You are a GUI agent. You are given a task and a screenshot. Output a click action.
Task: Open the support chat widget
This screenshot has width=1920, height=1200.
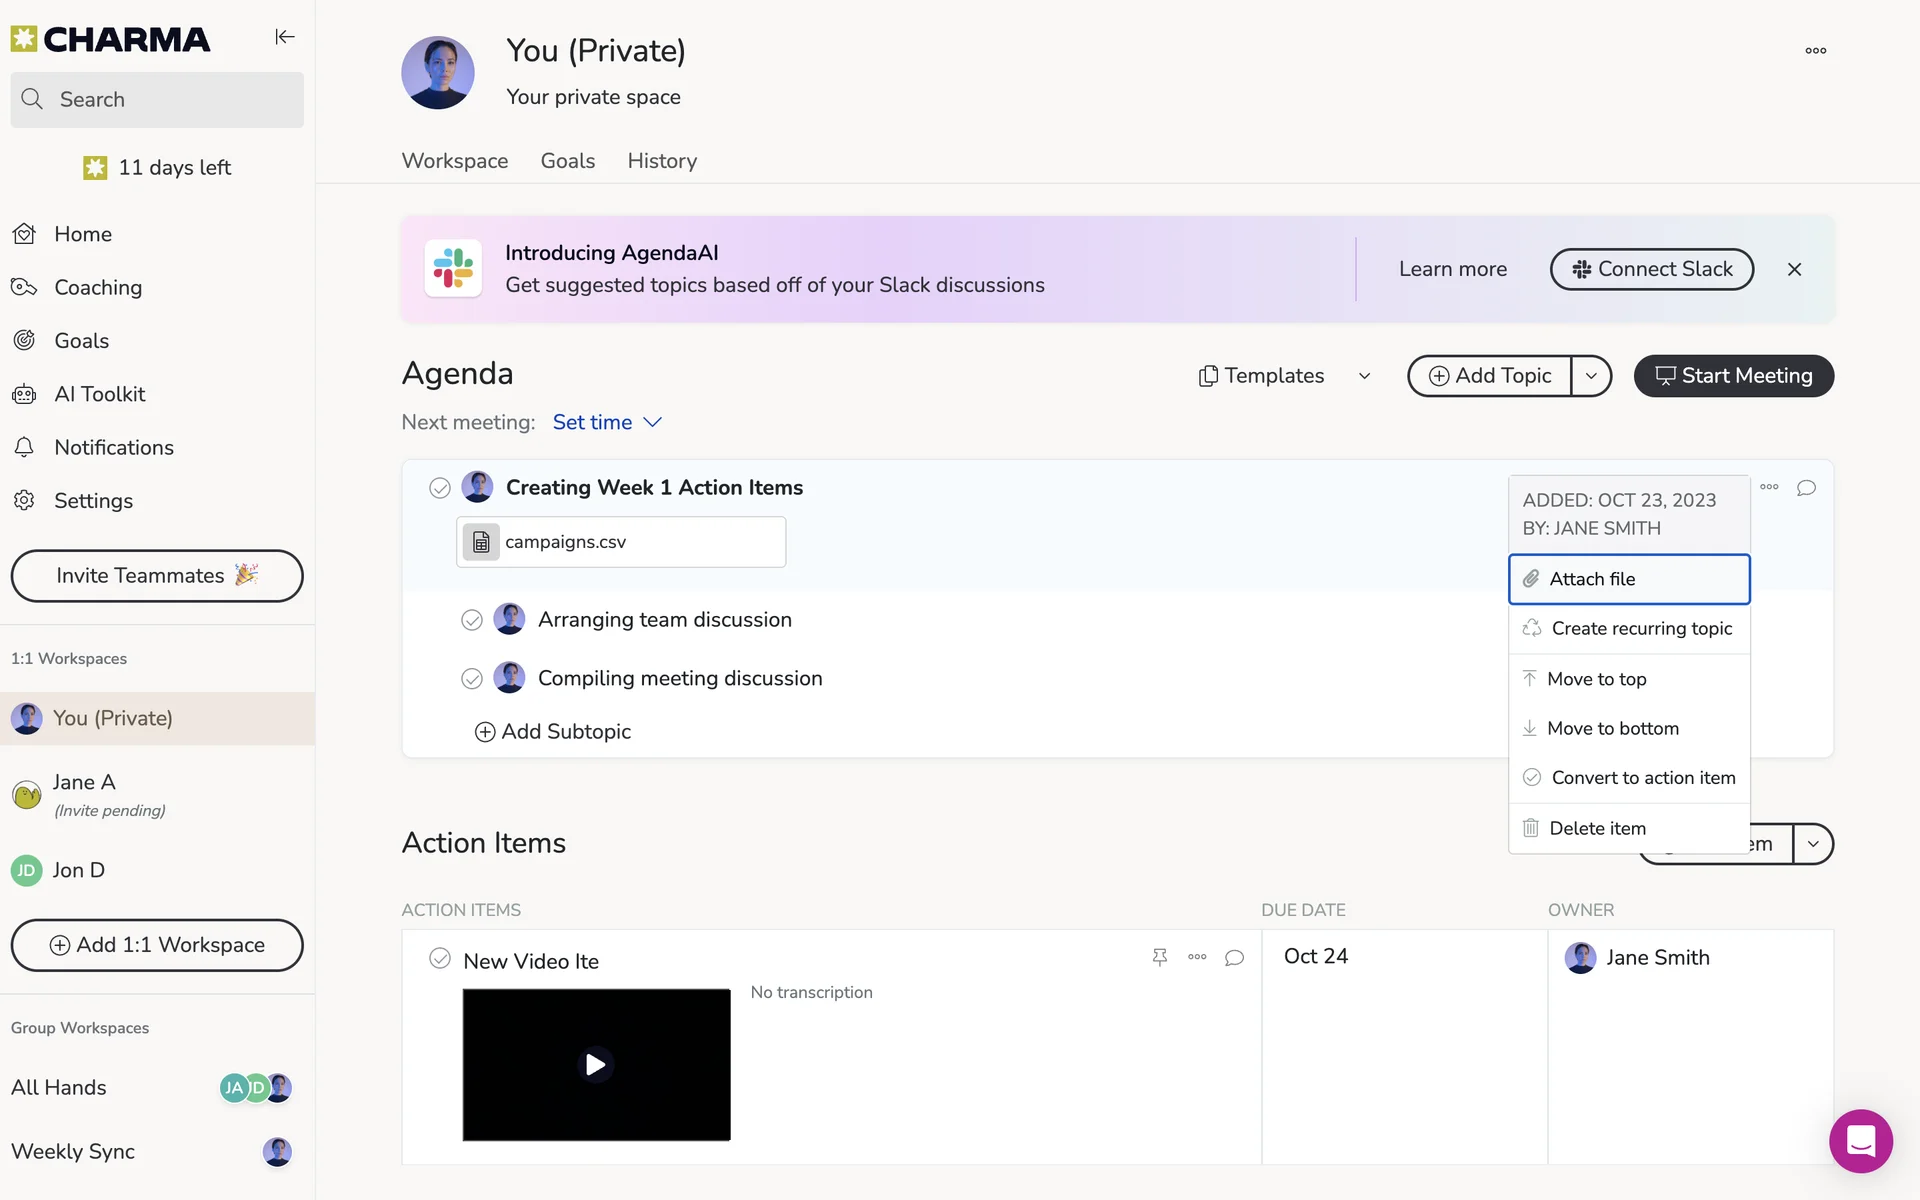pyautogui.click(x=1860, y=1141)
